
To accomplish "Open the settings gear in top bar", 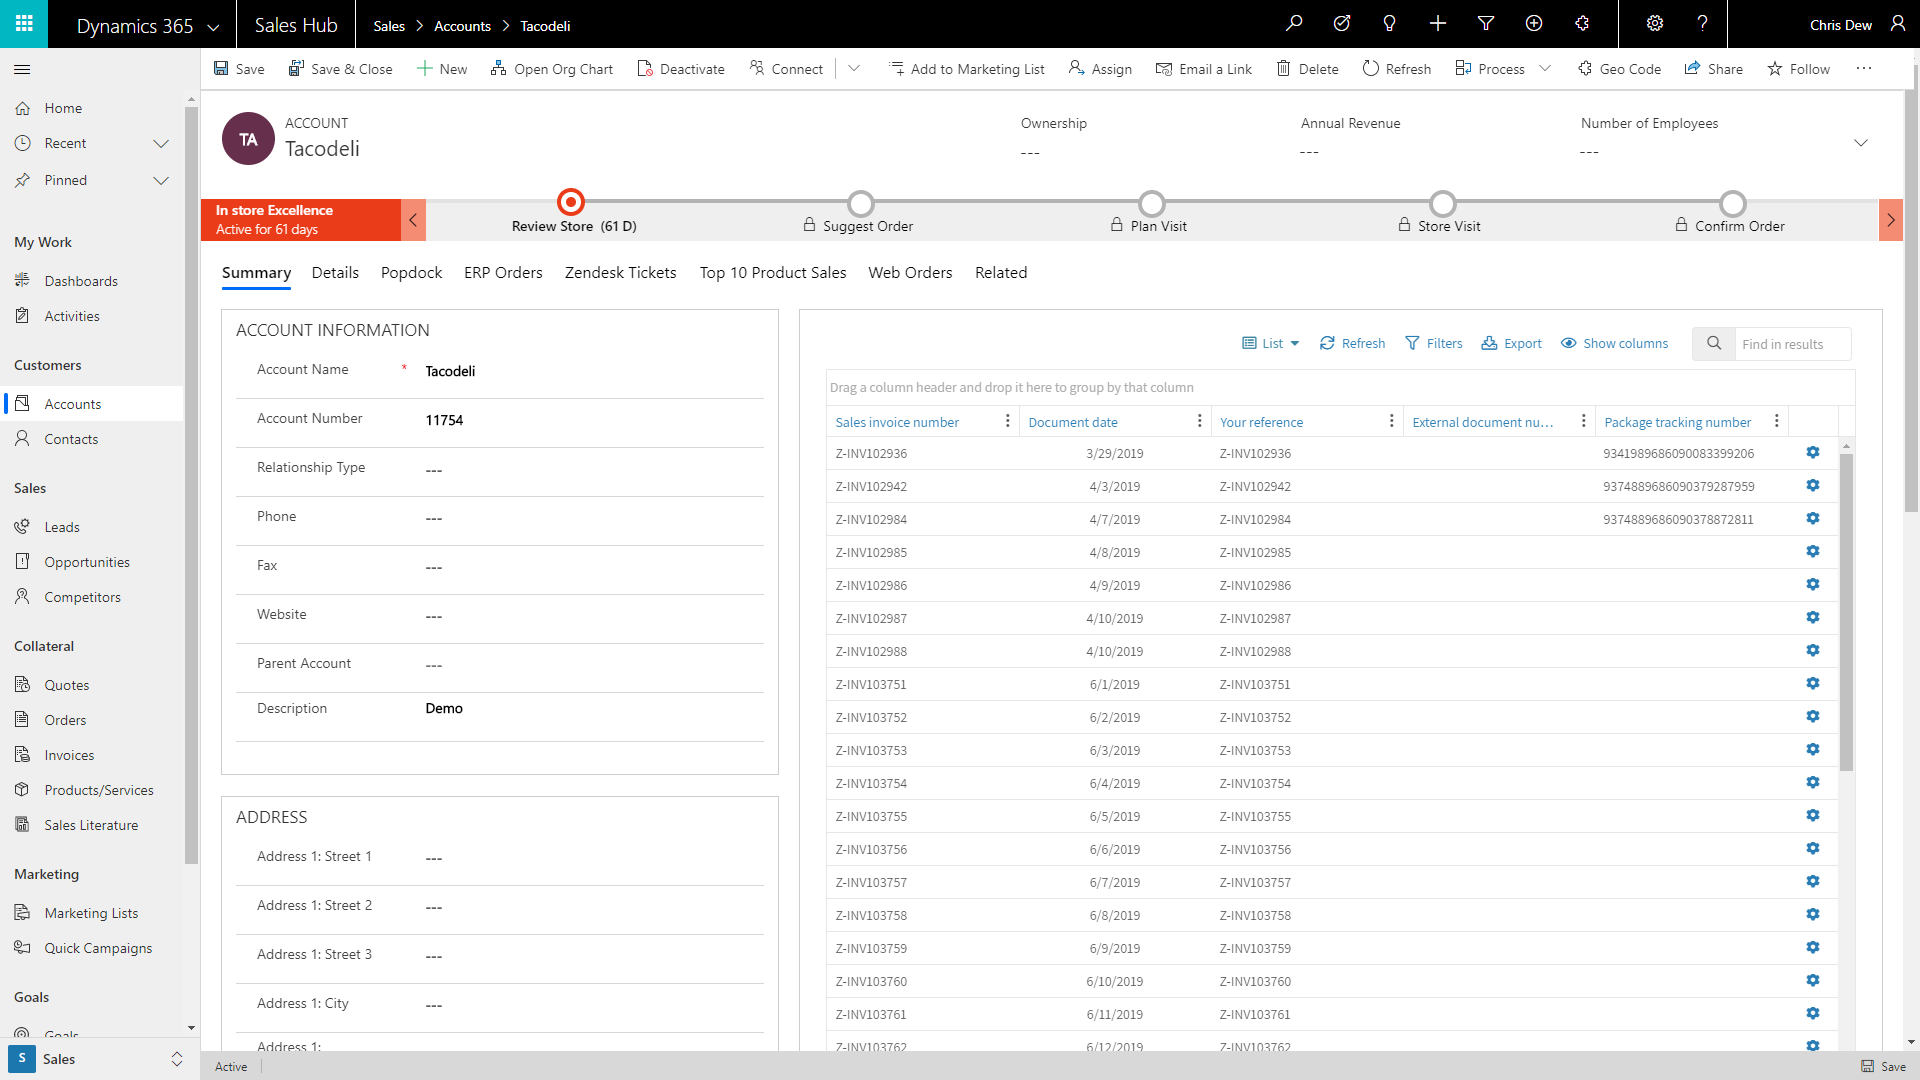I will coord(1655,24).
